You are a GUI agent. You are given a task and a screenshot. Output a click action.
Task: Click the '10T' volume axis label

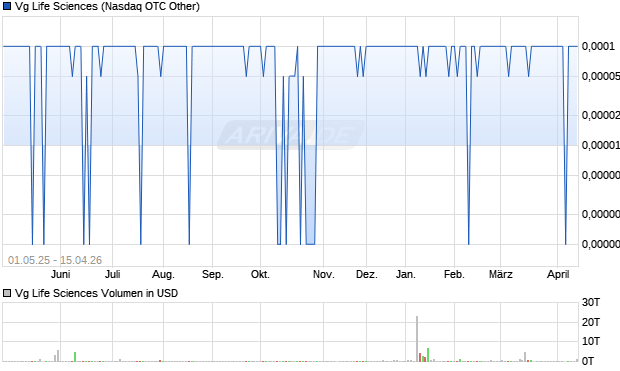point(591,341)
